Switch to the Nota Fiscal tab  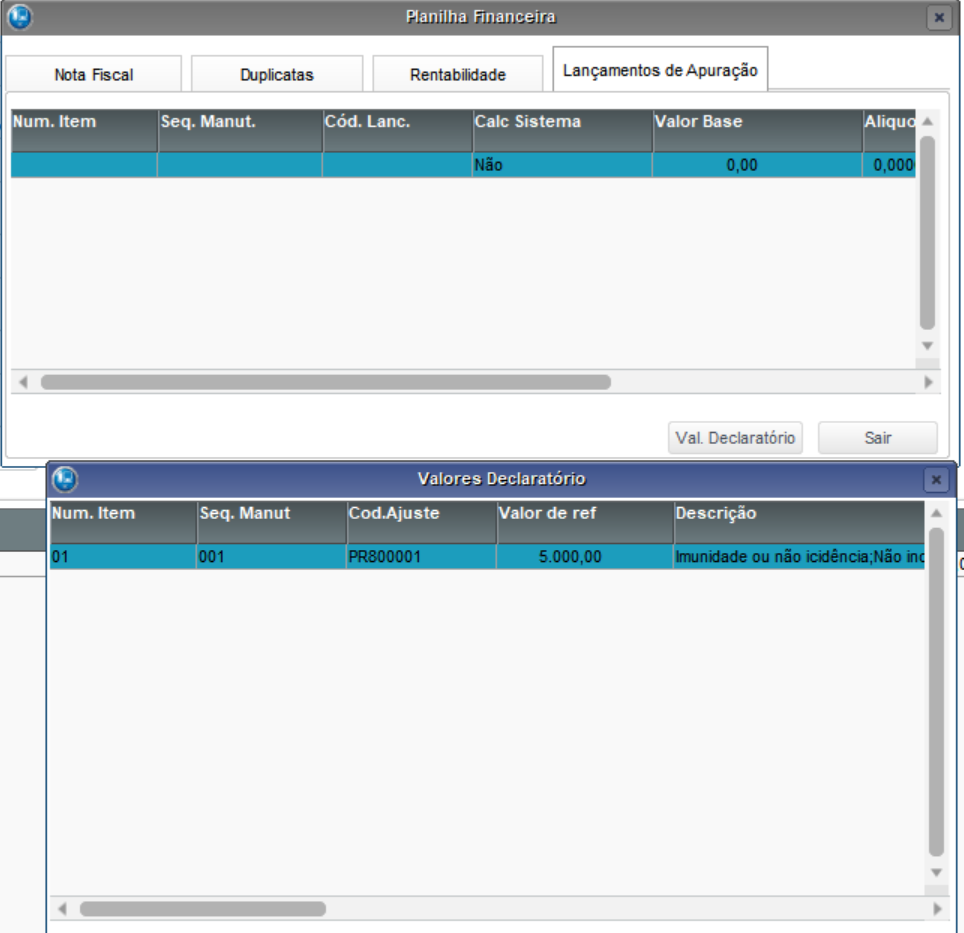(93, 74)
